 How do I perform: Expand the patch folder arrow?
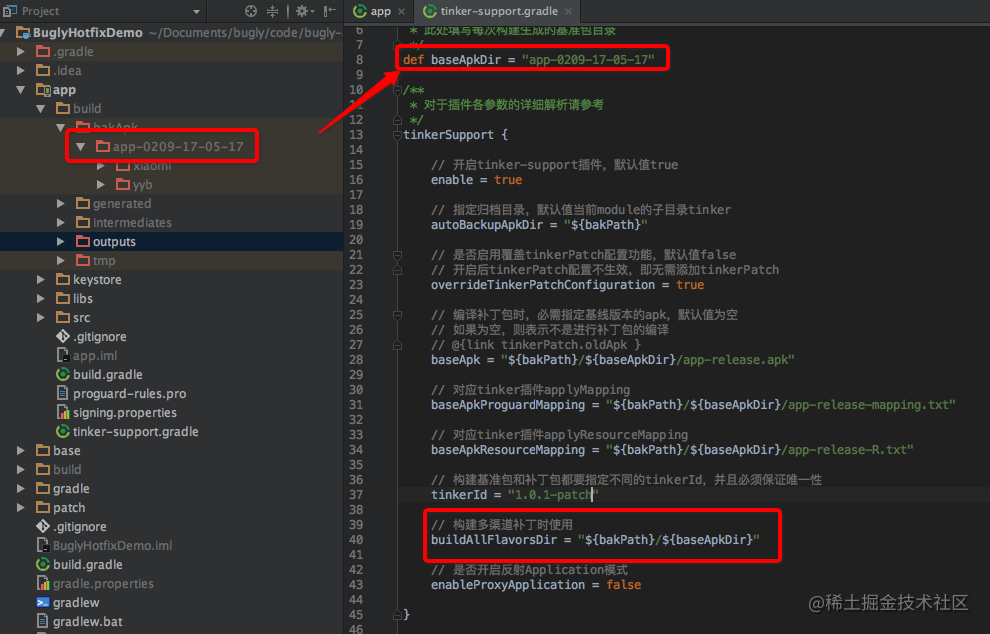(x=21, y=507)
